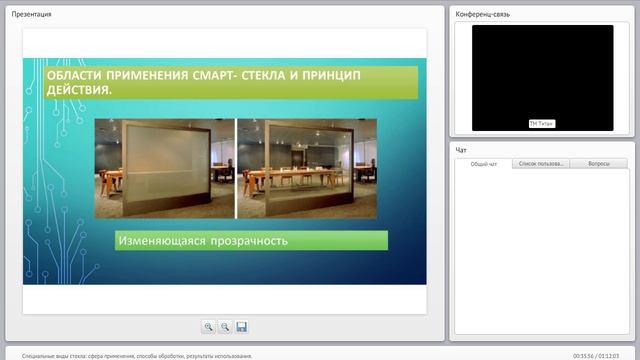This screenshot has width=640, height=360.
Task: Click the smart glass slide image
Action: coord(236,169)
